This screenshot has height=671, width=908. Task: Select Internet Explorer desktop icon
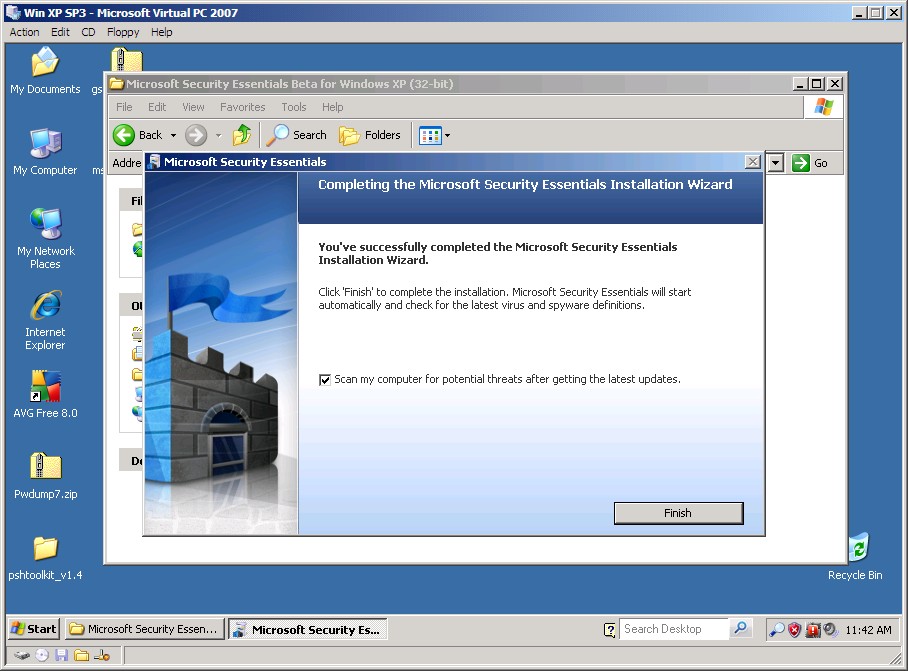click(45, 320)
